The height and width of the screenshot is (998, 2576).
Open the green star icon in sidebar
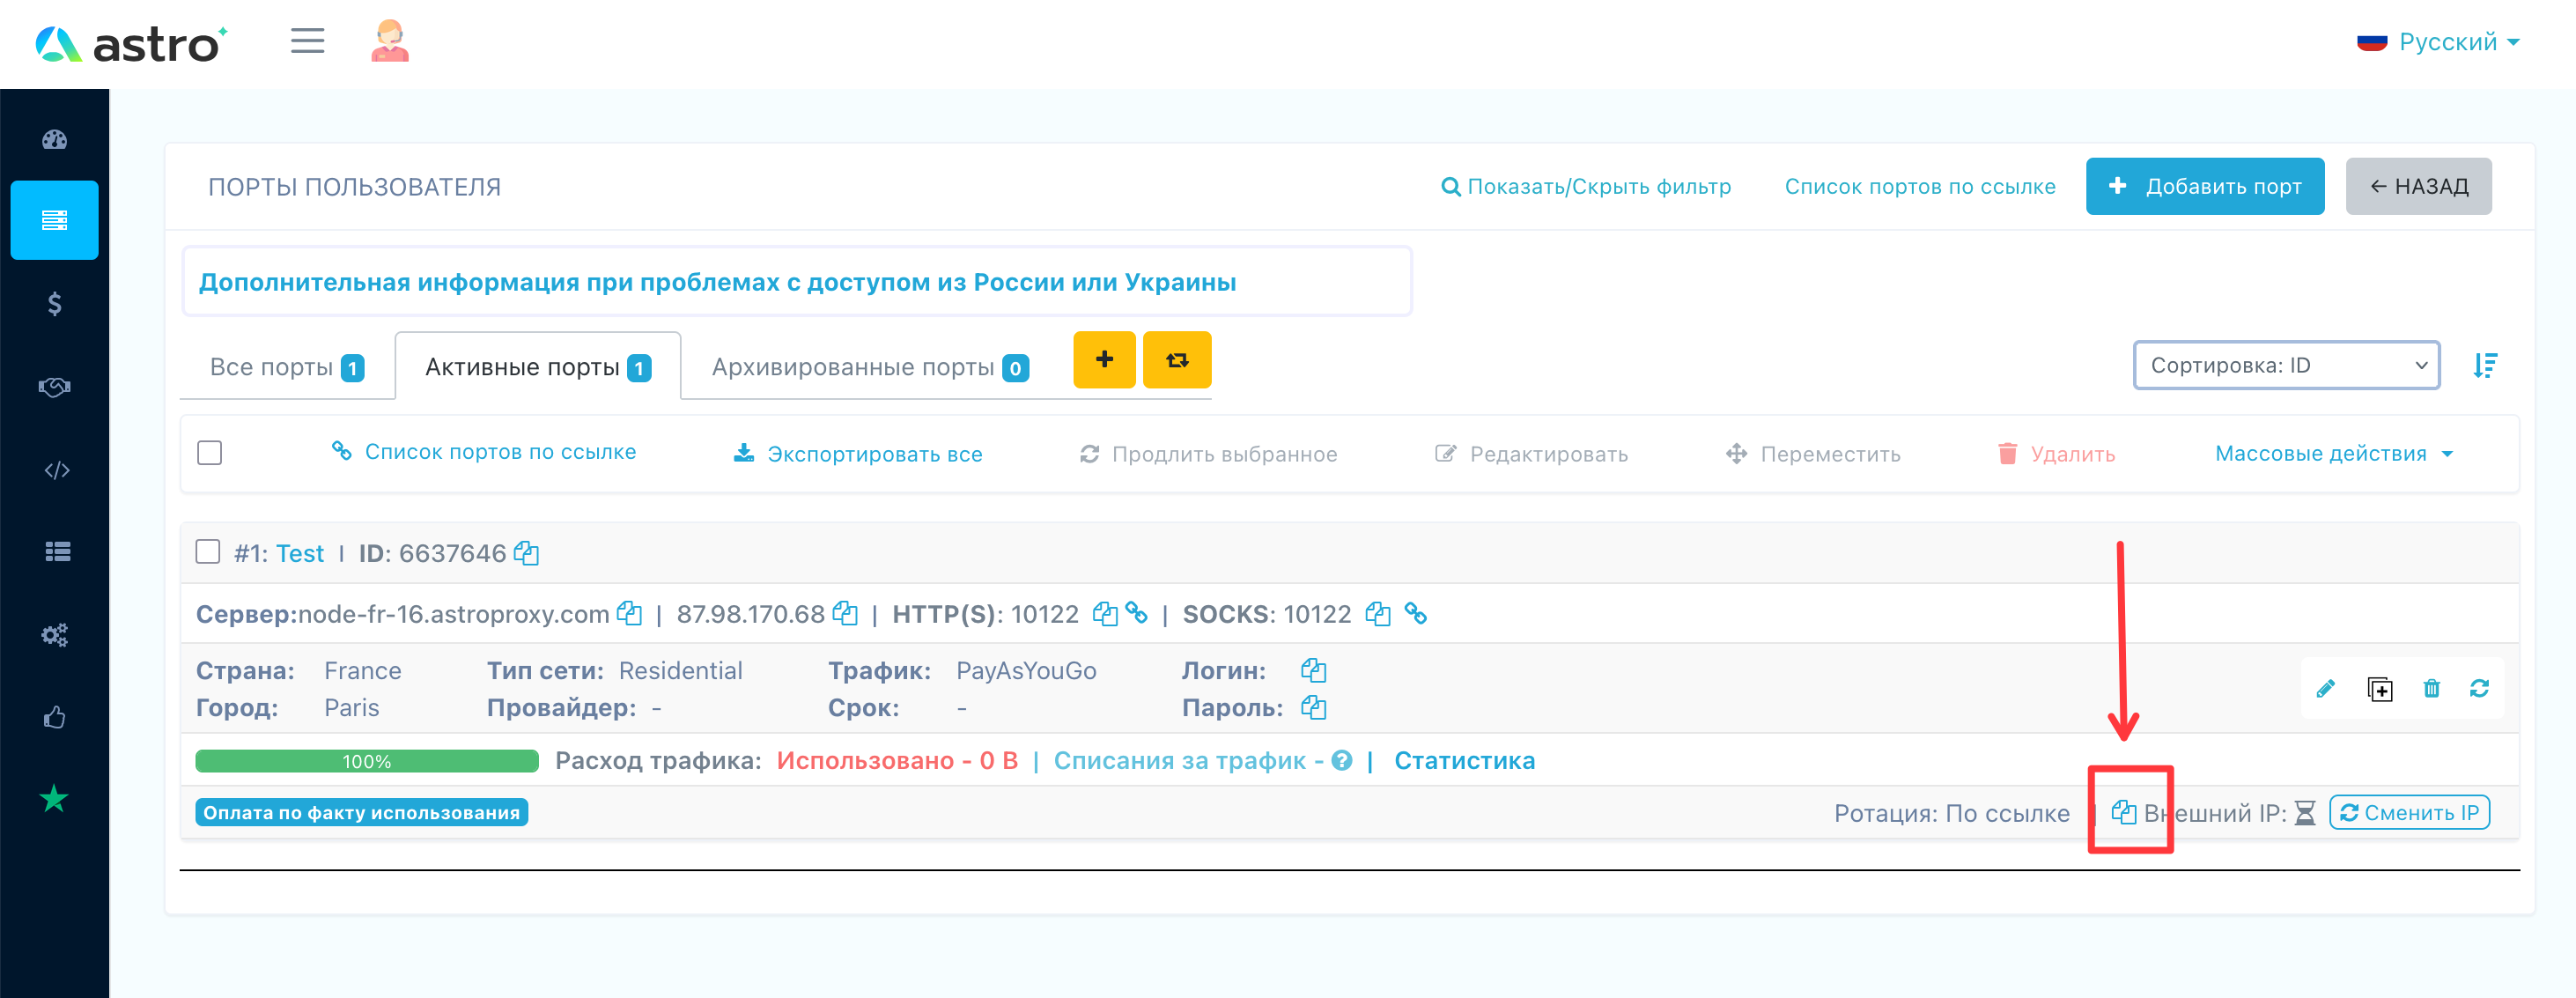[54, 799]
